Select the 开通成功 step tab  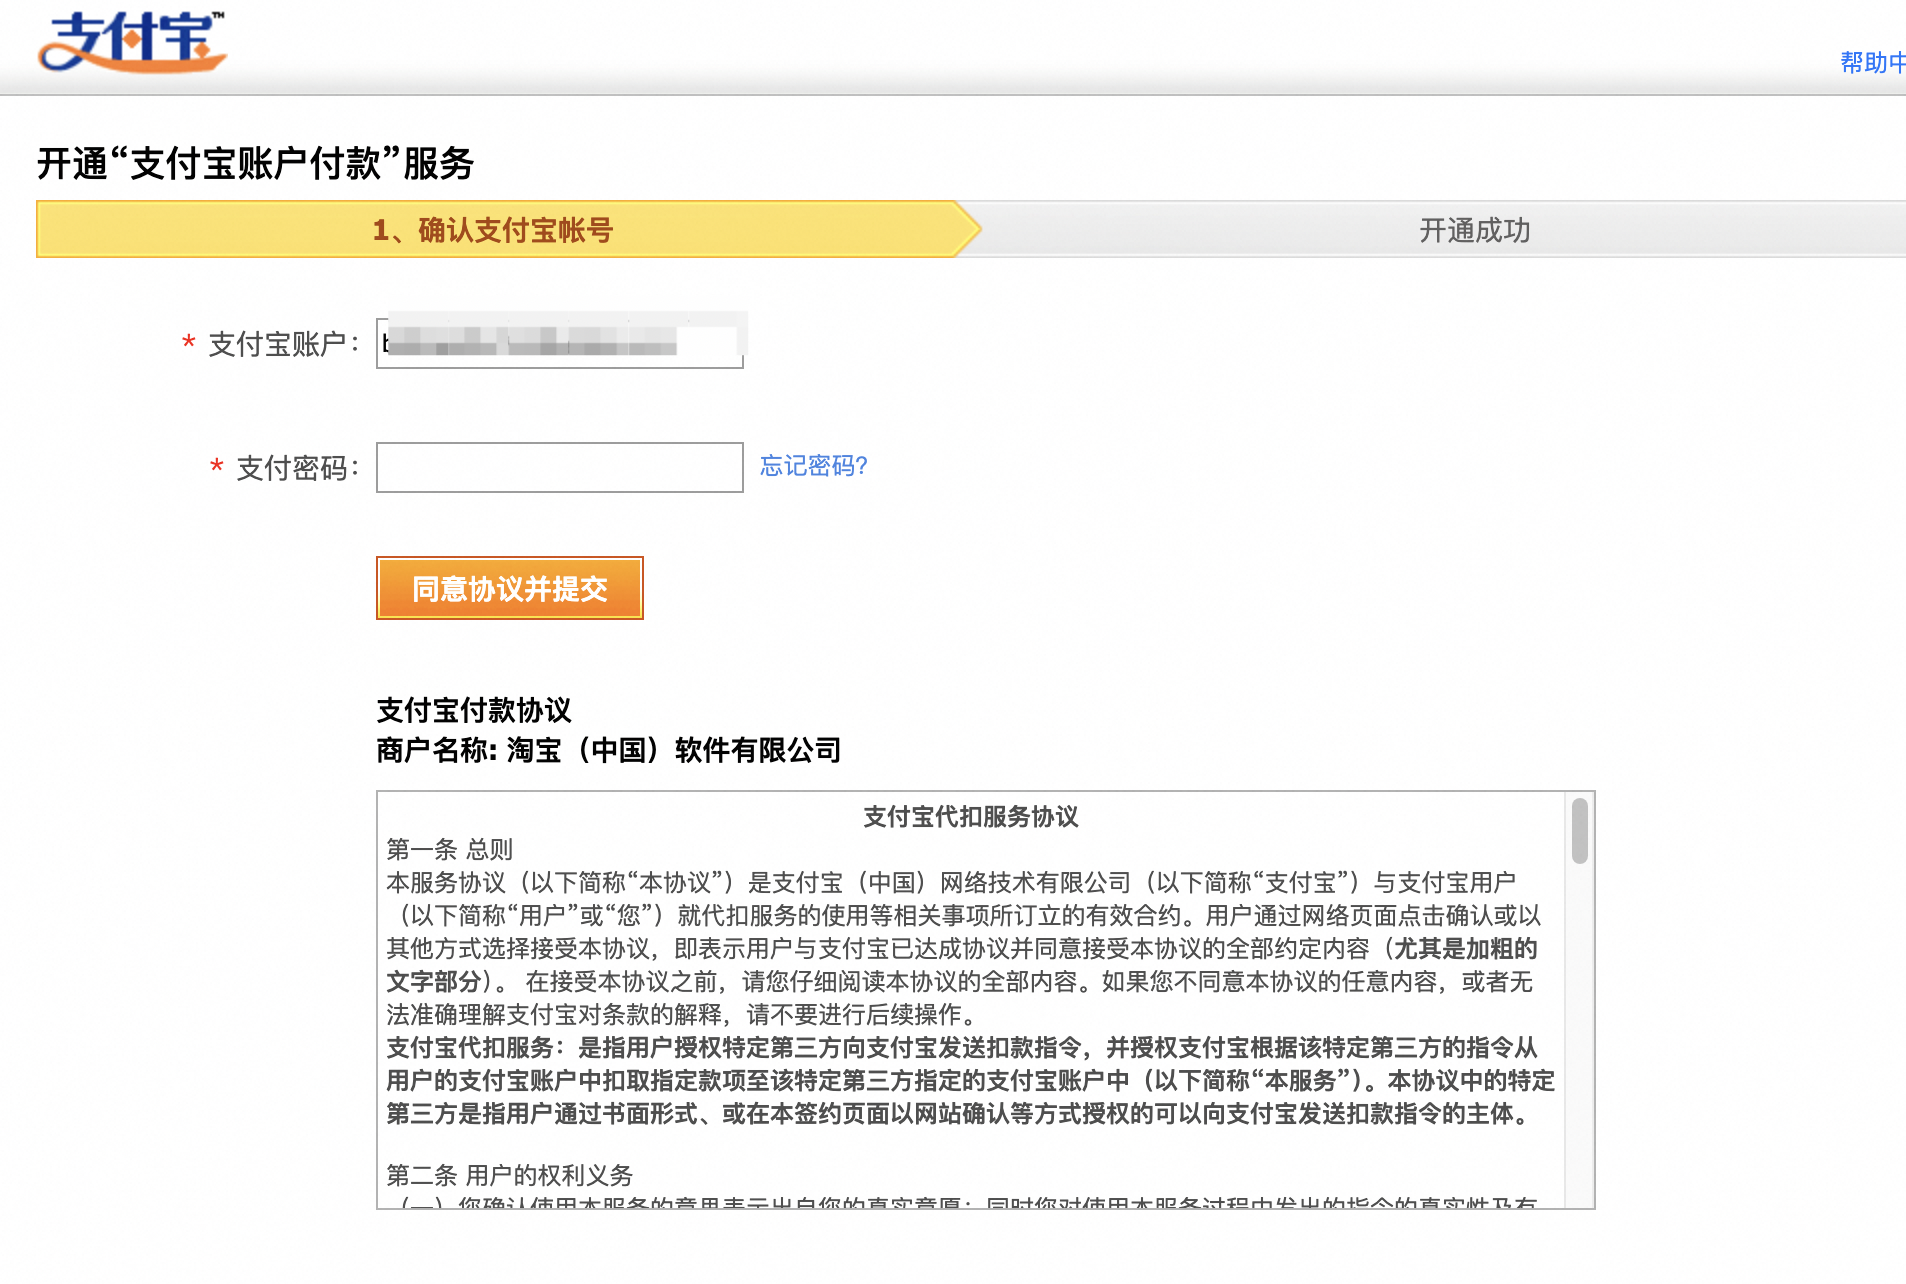tap(1474, 230)
